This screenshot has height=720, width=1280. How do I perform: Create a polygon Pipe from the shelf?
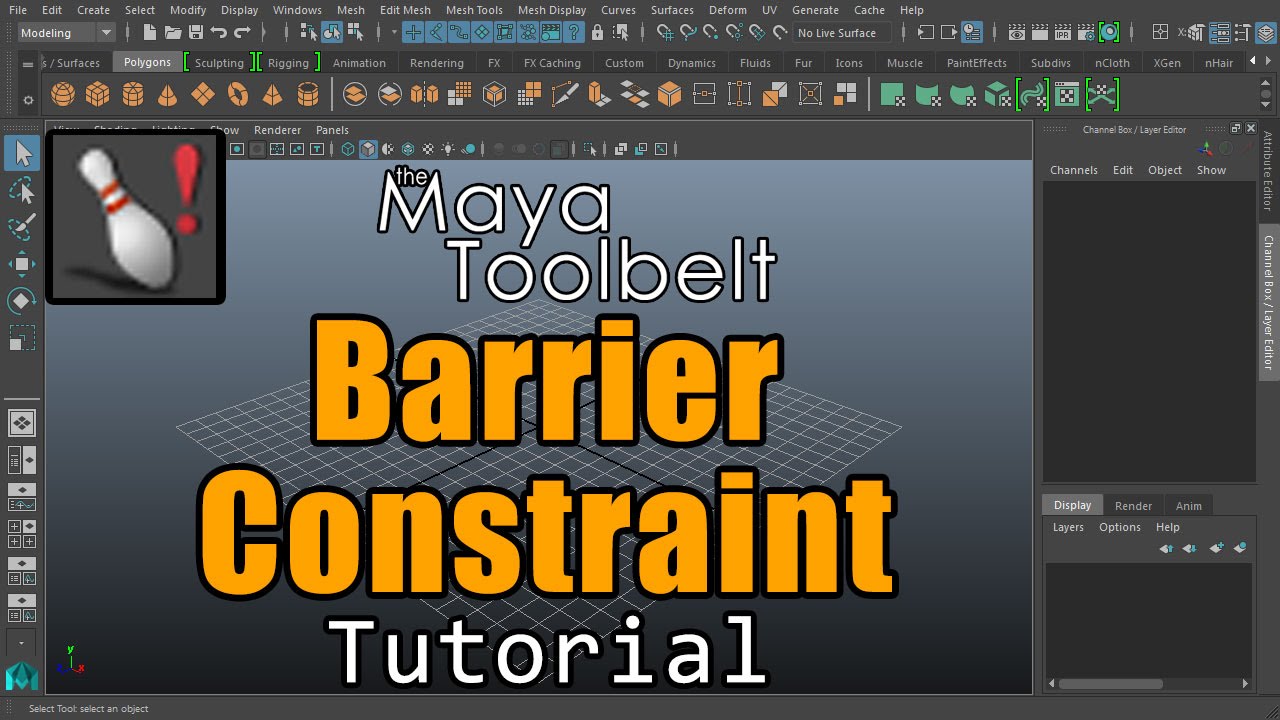pos(308,95)
